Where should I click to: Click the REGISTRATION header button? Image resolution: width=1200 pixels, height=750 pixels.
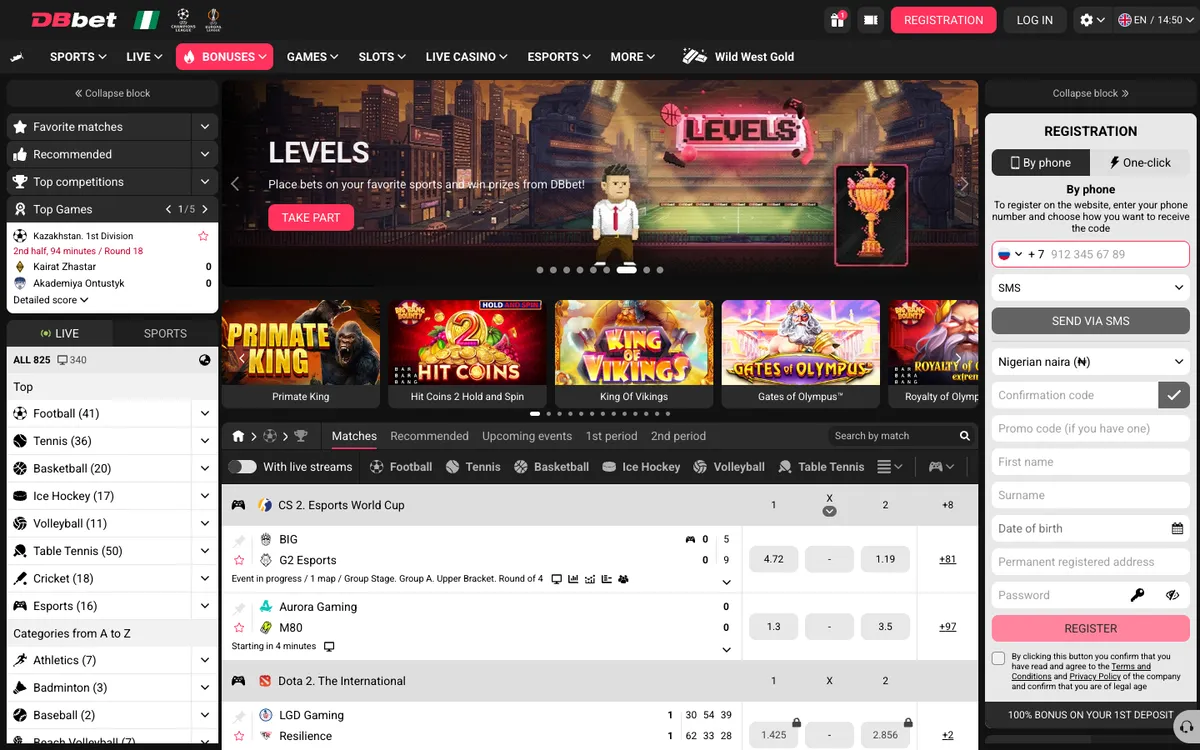[x=943, y=20]
